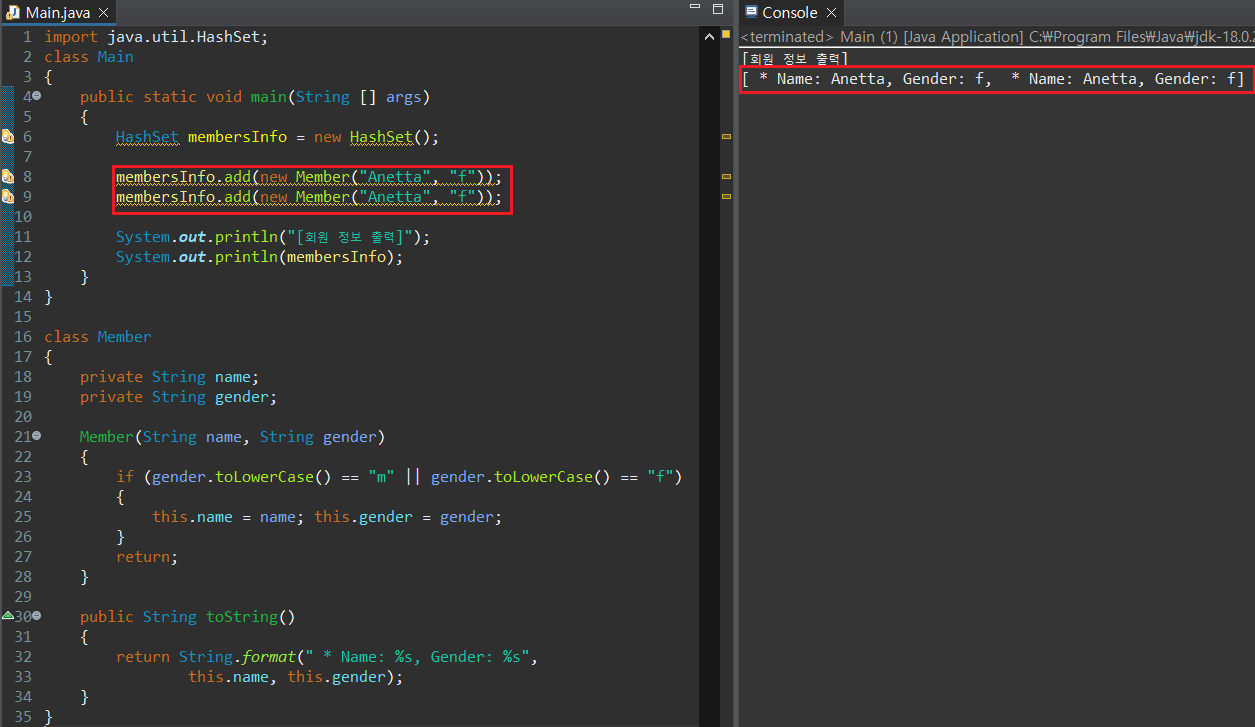Click the '<terminated> Main (1)' console status line
The height and width of the screenshot is (727, 1255).
(996, 37)
